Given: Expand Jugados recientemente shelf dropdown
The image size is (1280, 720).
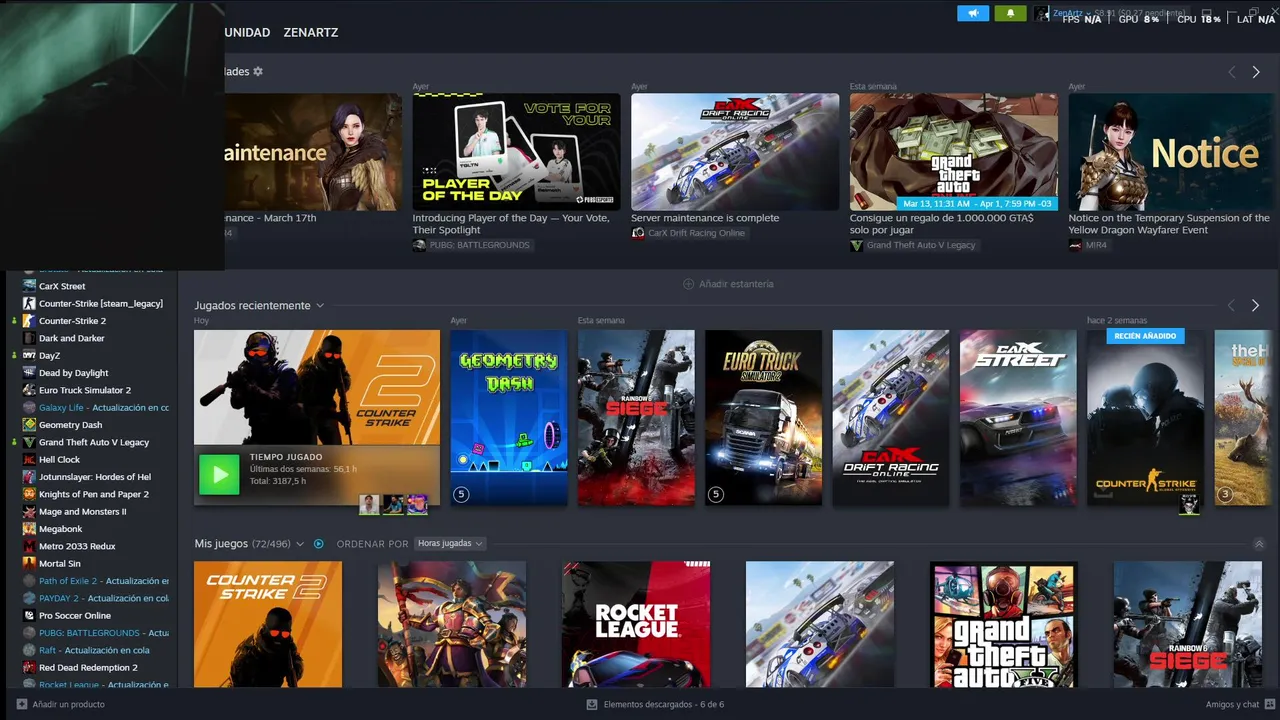Looking at the screenshot, I should 320,305.
